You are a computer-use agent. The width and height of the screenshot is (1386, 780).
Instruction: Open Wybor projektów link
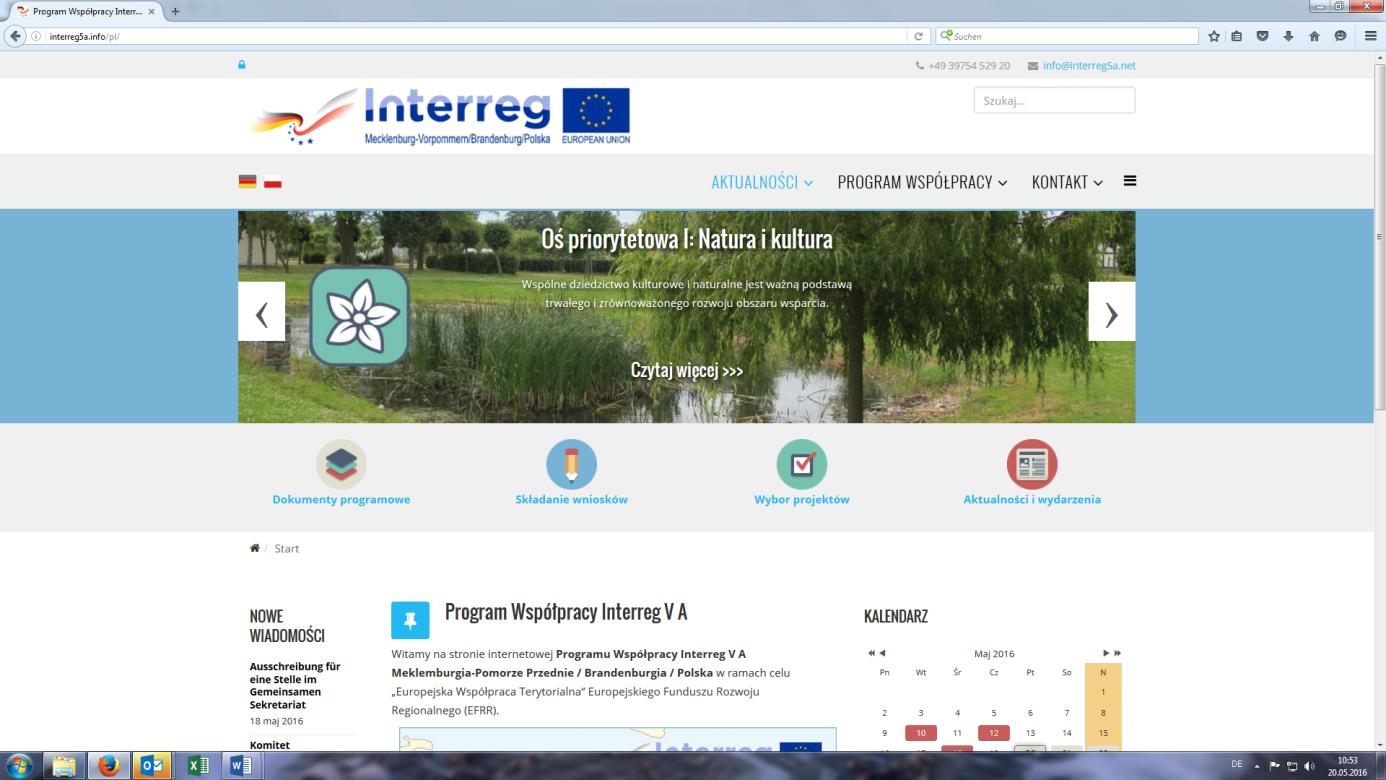pos(802,499)
